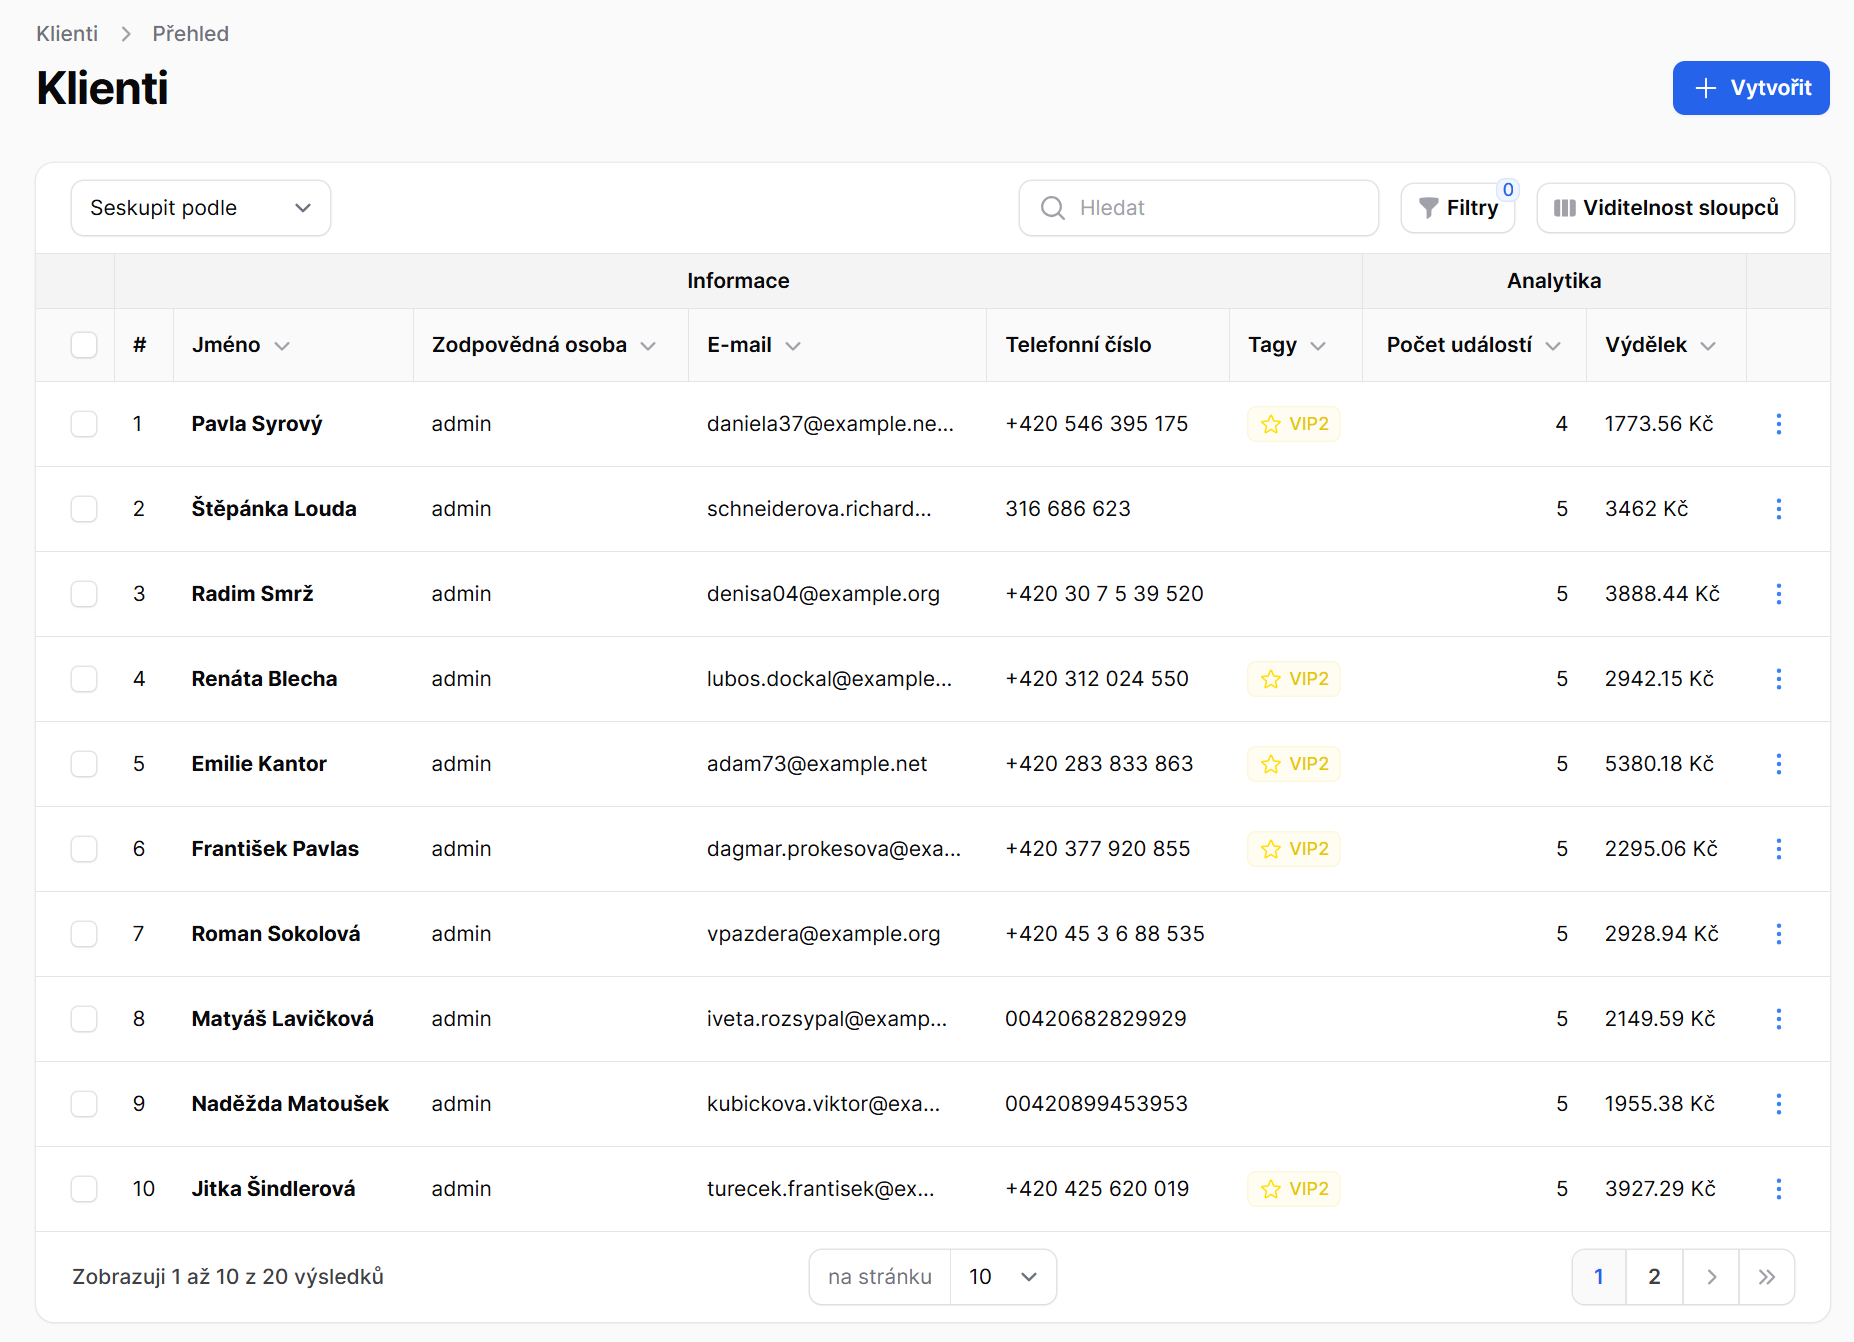
Task: Click phone number 316 686 623
Action: pyautogui.click(x=1068, y=509)
